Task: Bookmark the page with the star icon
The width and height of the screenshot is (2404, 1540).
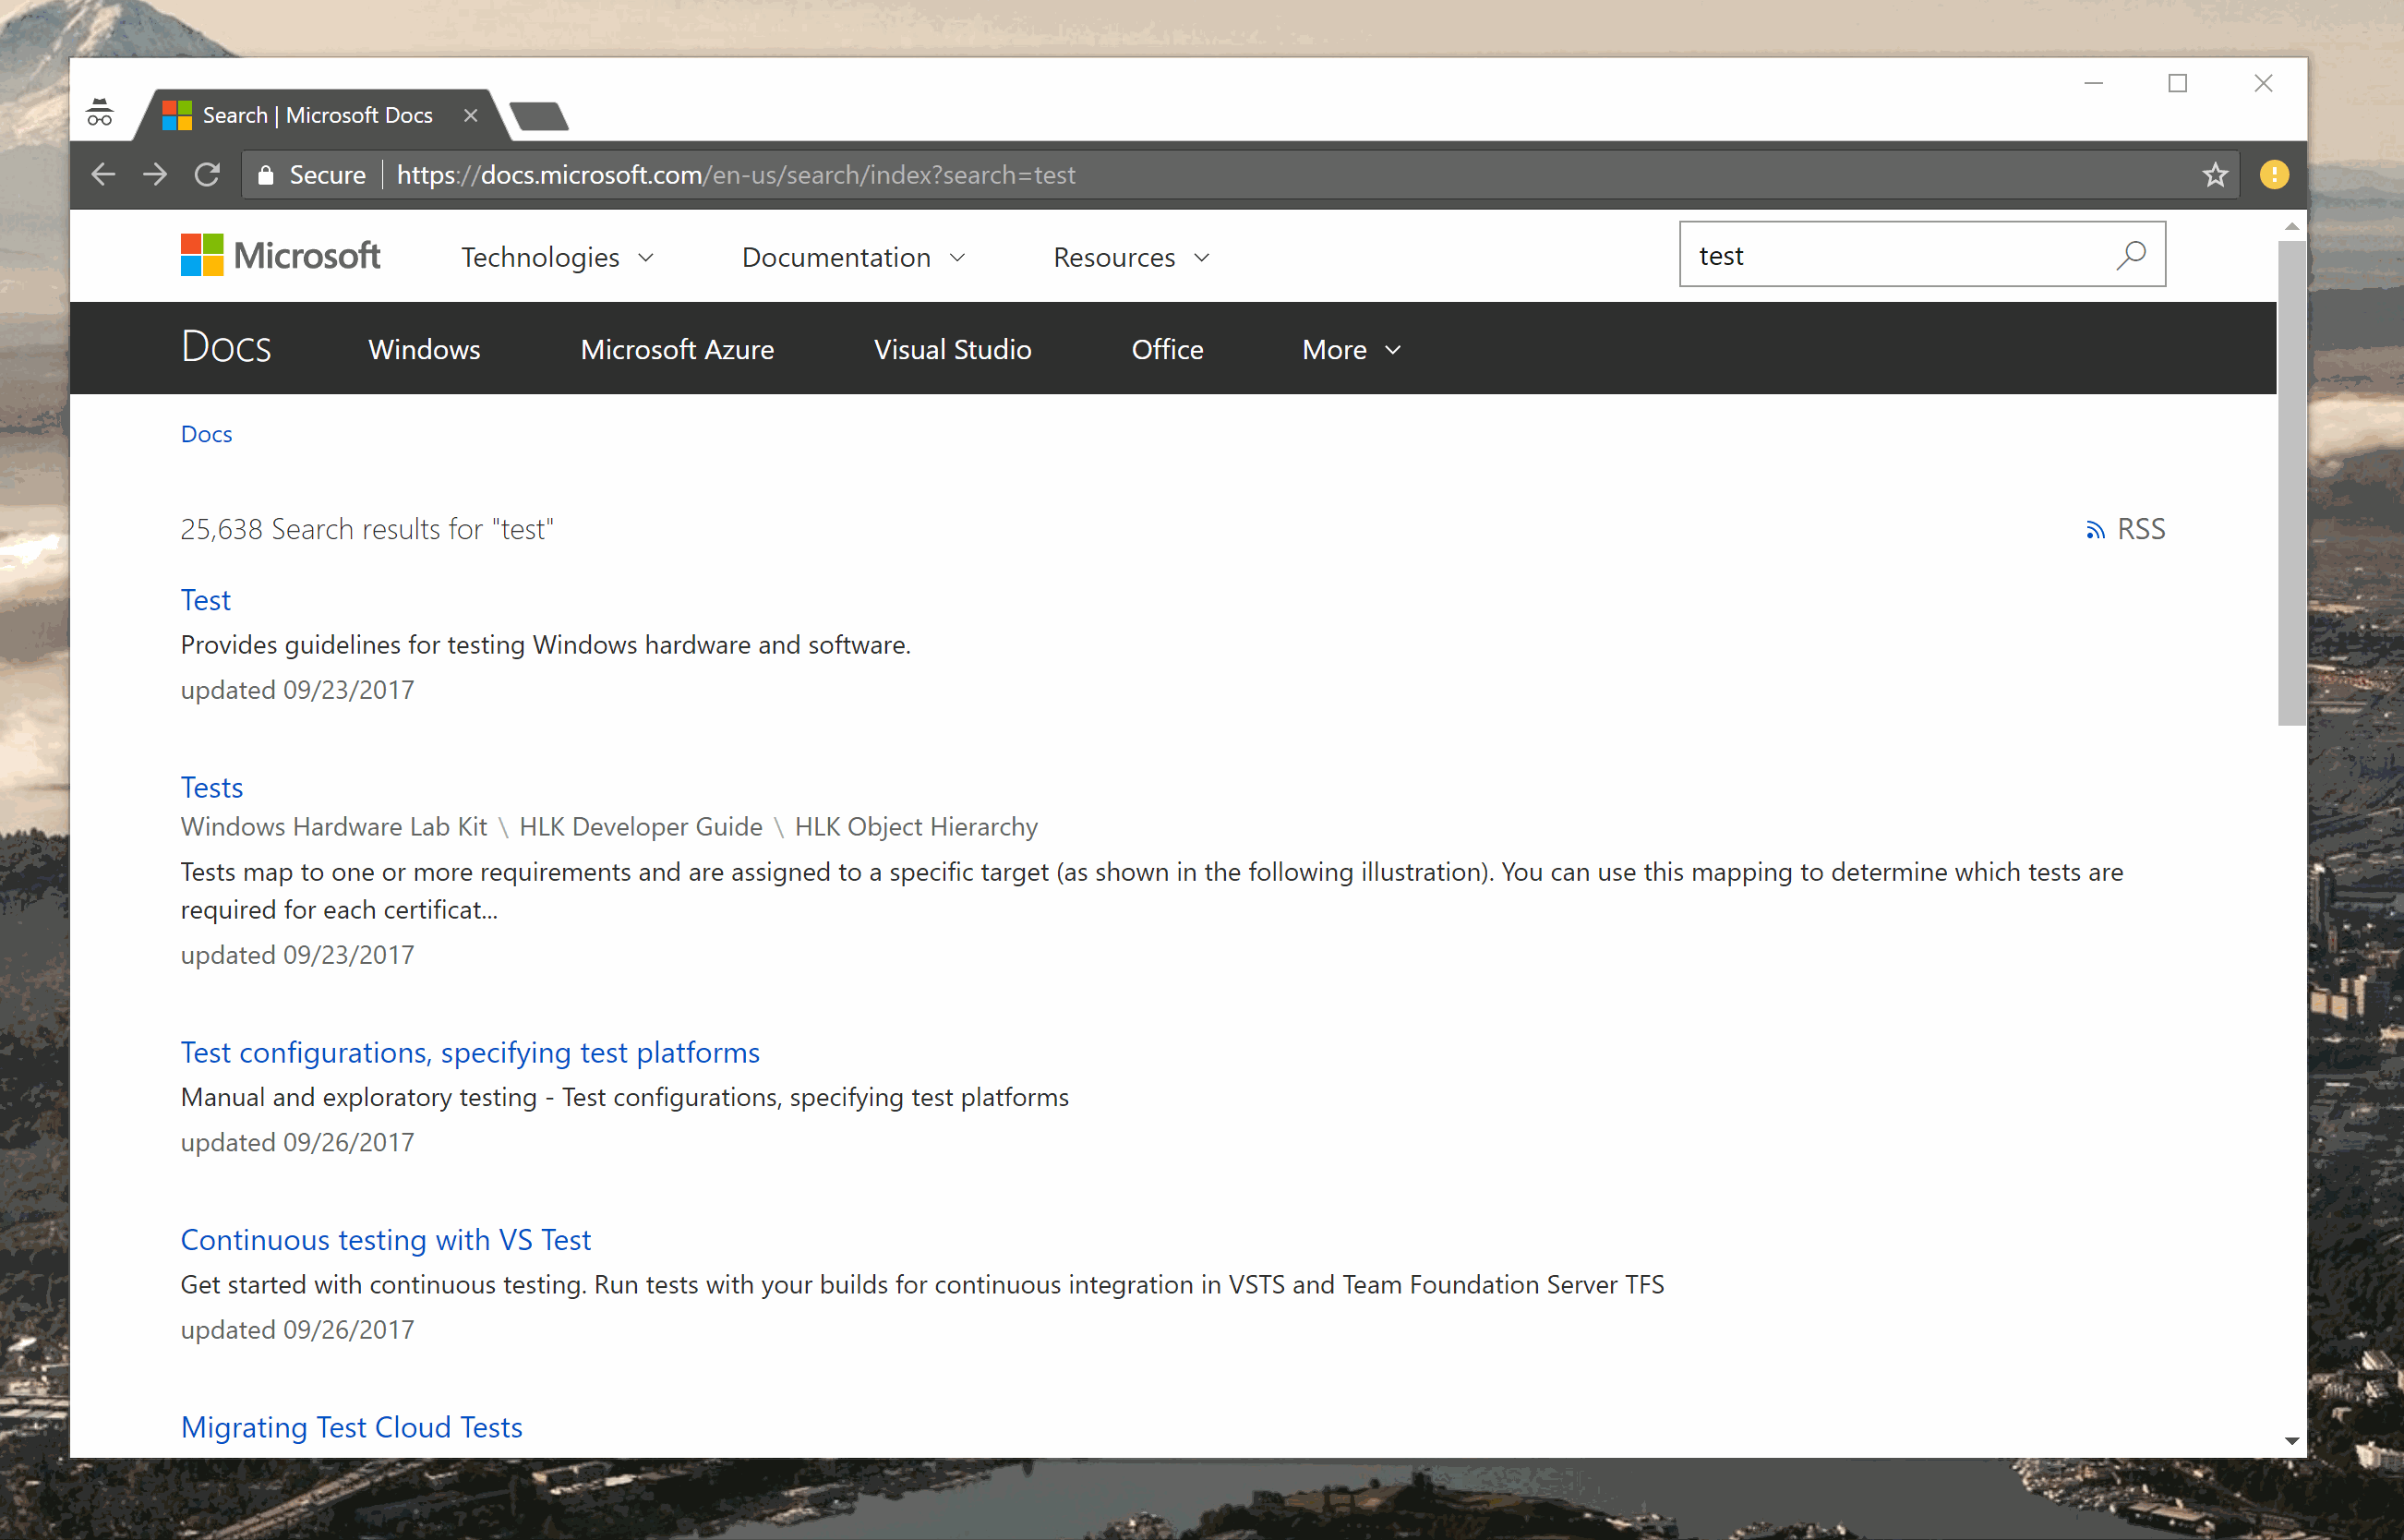Action: (x=2215, y=174)
